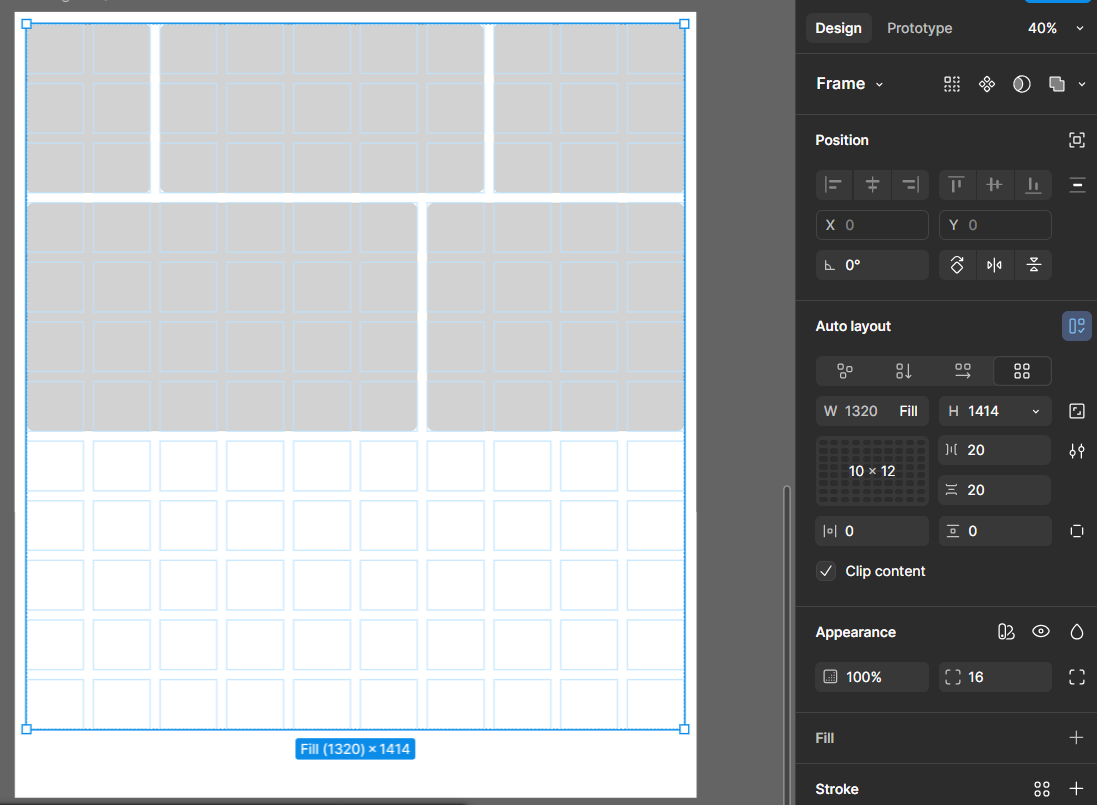This screenshot has height=805, width=1097.
Task: Click the corner radius field showing 16
Action: click(x=995, y=677)
